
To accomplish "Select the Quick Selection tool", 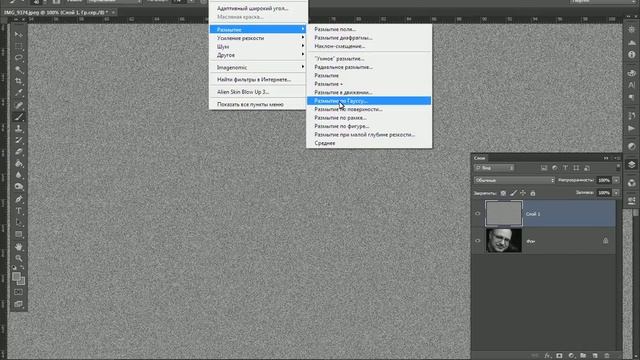I will pyautogui.click(x=18, y=69).
